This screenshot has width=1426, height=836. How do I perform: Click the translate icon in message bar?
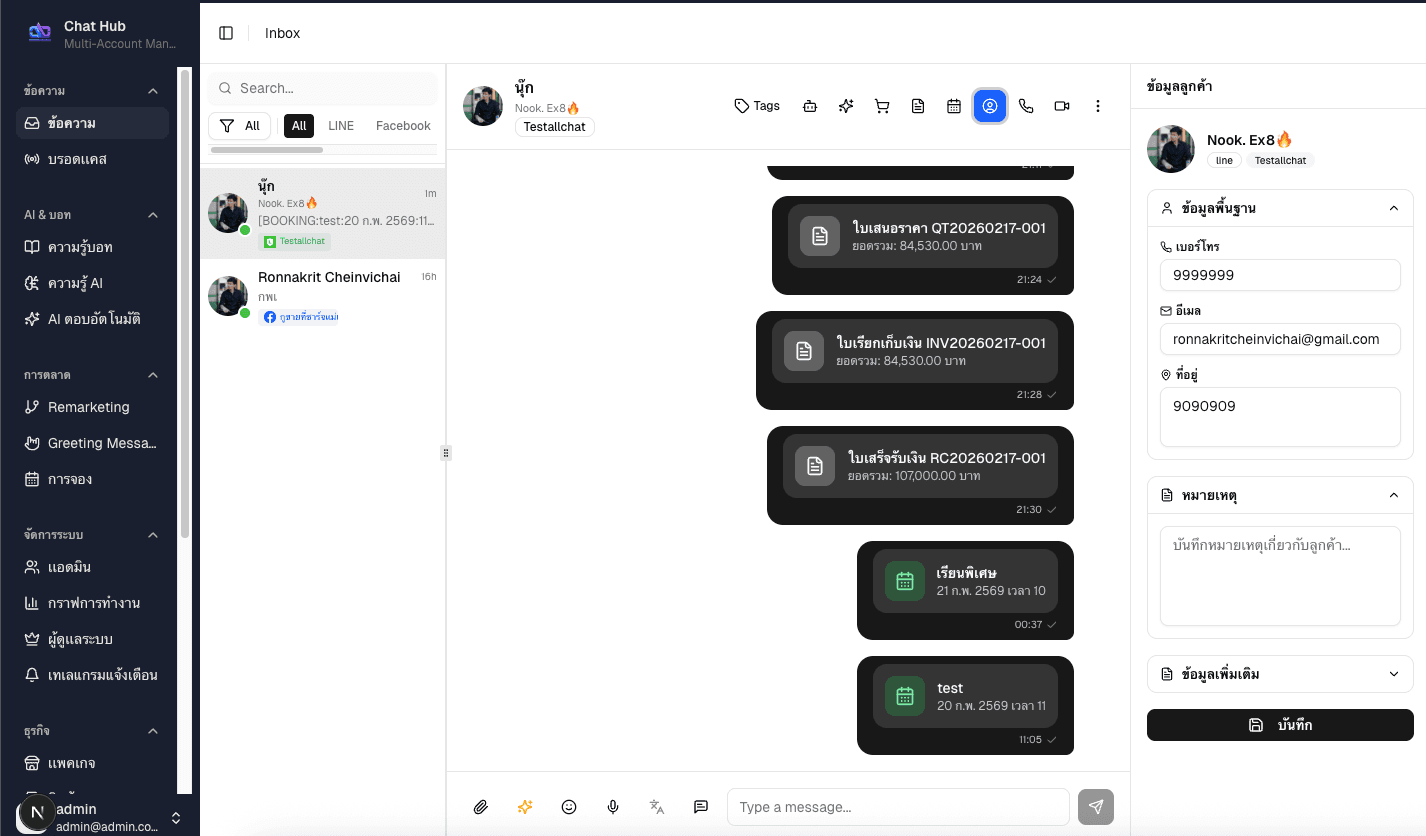pos(657,807)
